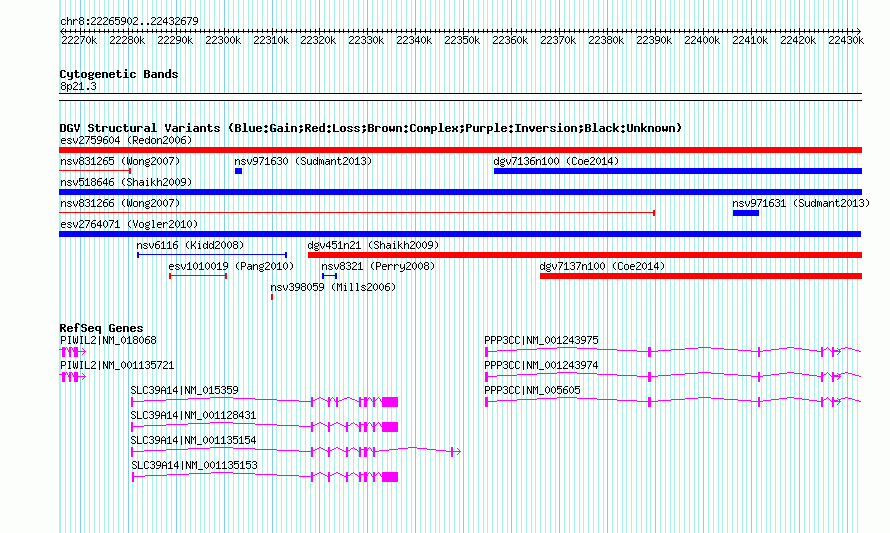
Task: Select the PIWIL2|NM_018068 label
Action: tap(108, 341)
